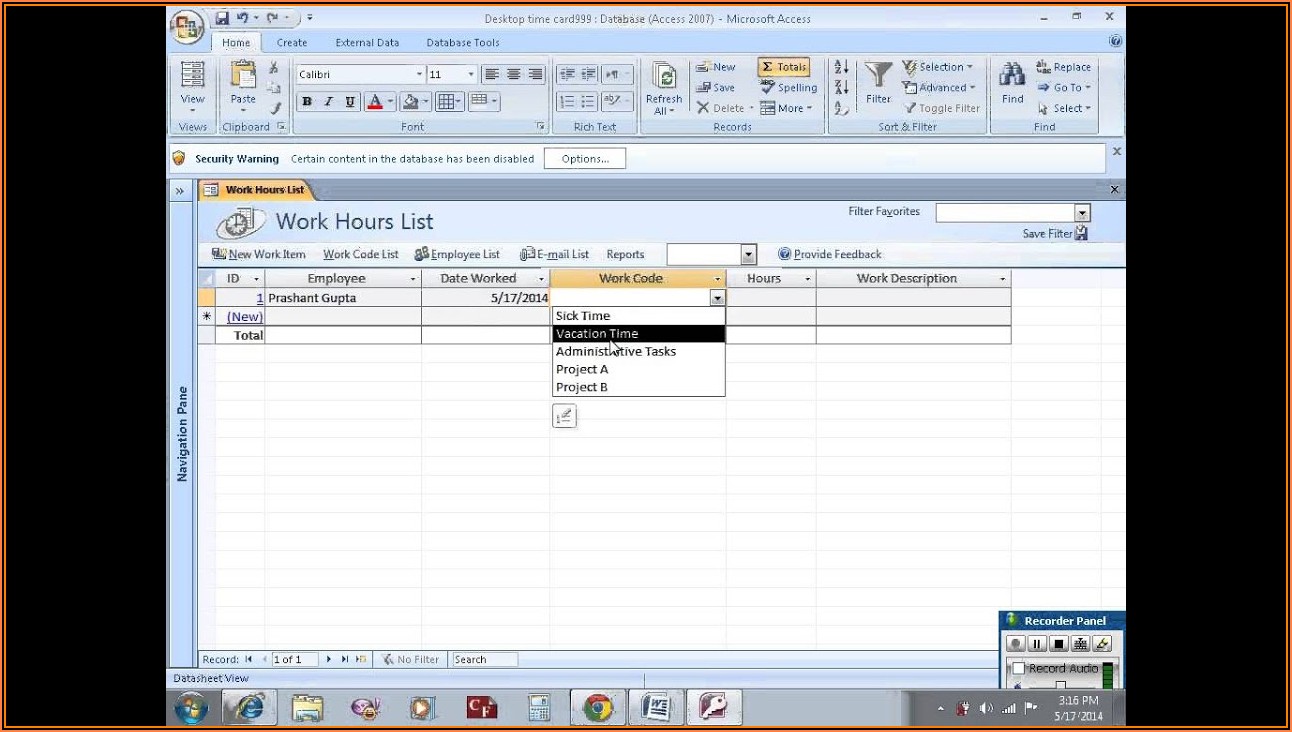The width and height of the screenshot is (1292, 732).
Task: Toggle the Totals row button
Action: pyautogui.click(x=783, y=67)
